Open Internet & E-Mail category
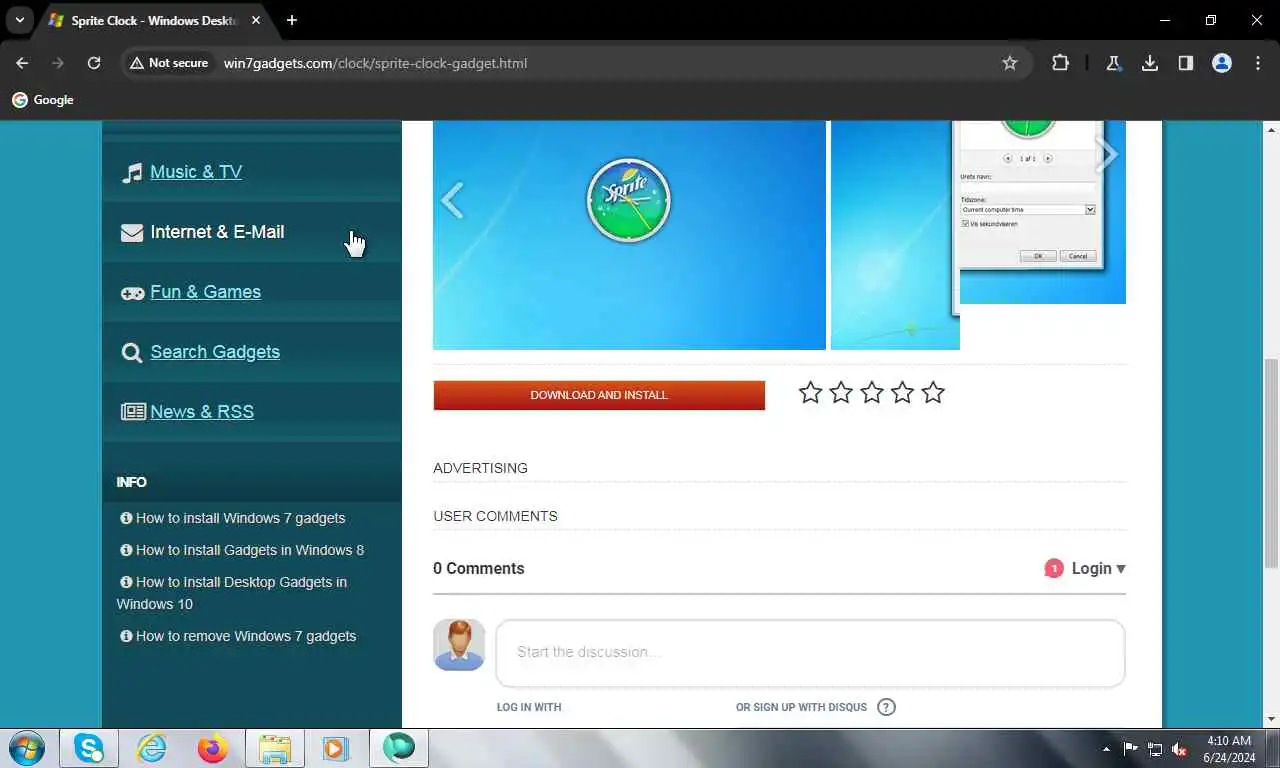This screenshot has width=1280, height=768. [x=217, y=232]
